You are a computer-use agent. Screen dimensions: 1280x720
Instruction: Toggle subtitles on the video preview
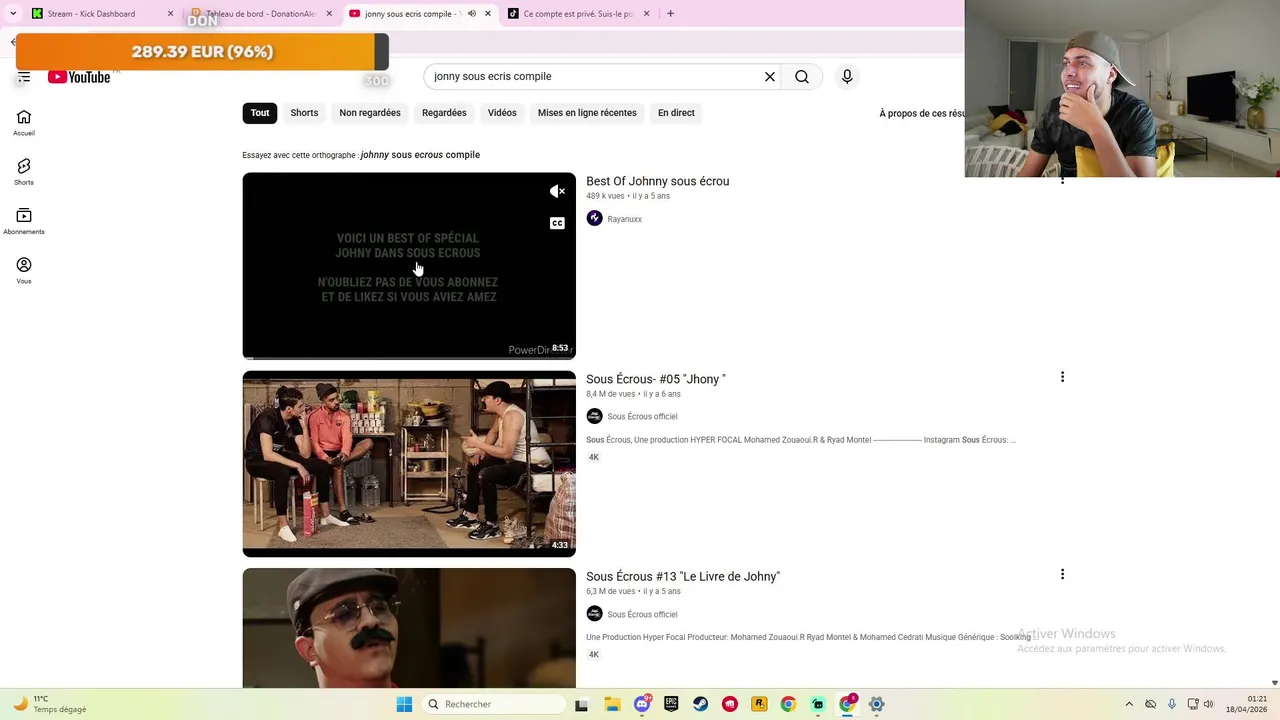557,223
